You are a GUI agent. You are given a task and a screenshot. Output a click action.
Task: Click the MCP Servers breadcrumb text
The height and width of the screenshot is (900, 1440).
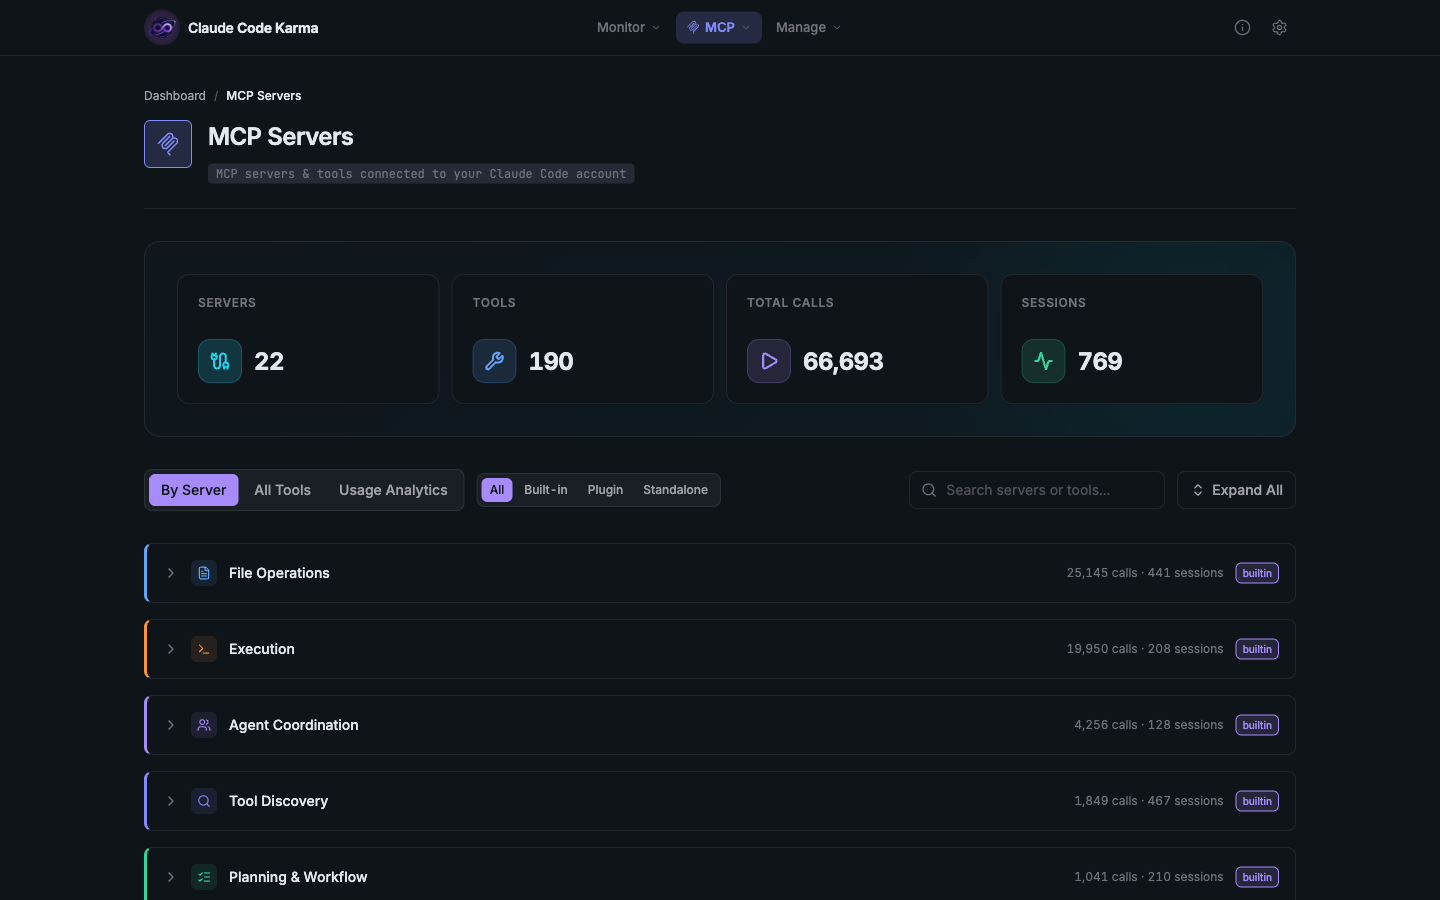tap(264, 96)
